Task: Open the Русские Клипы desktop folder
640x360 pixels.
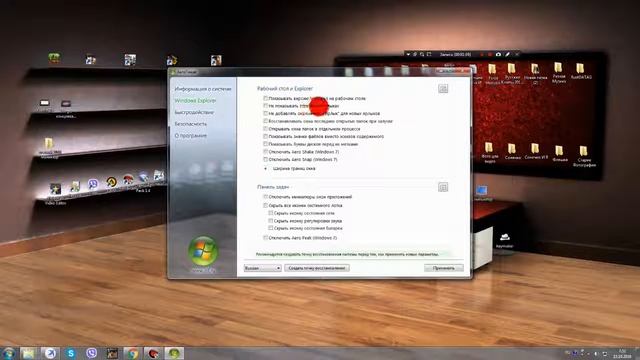Action: pyautogui.click(x=511, y=73)
